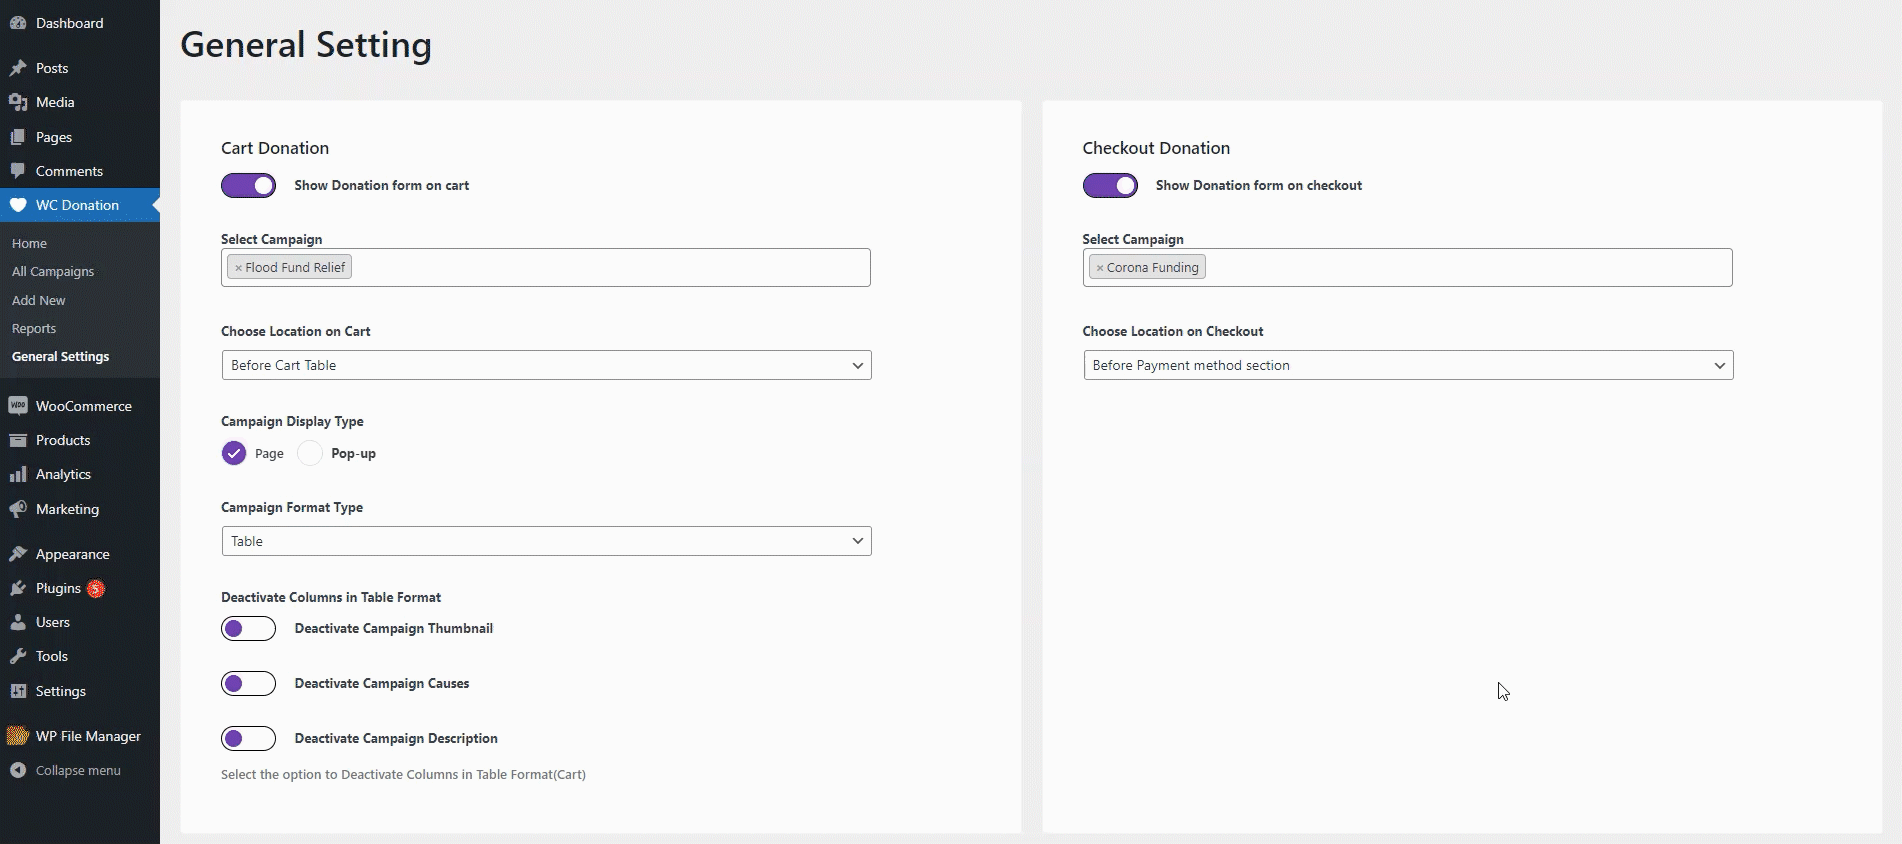Click the Marketing megaphone icon

click(18, 509)
